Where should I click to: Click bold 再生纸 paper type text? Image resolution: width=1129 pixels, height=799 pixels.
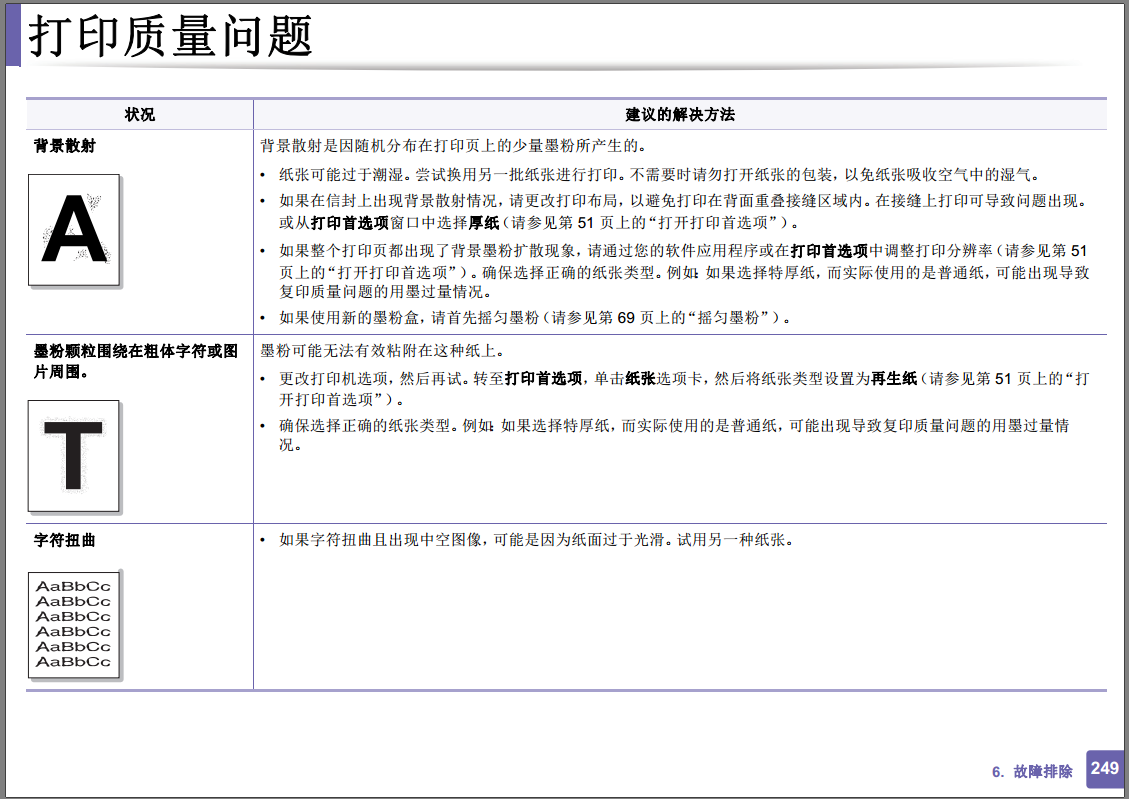click(x=894, y=379)
